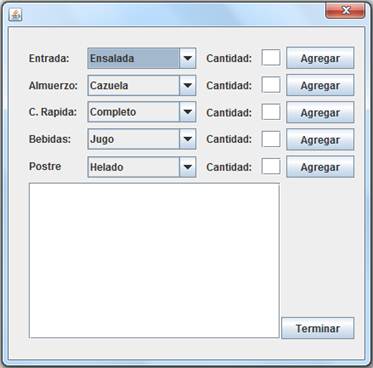Expand the Almuerzo combo box arrow
The width and height of the screenshot is (373, 368).
pos(188,85)
